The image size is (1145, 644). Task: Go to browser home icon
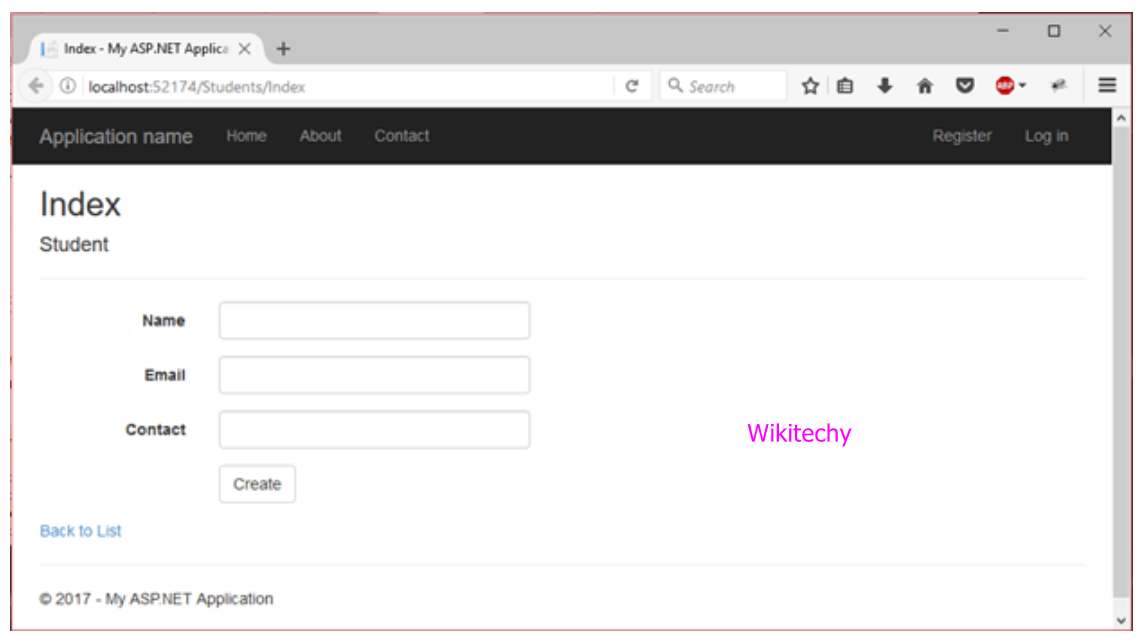click(x=925, y=87)
